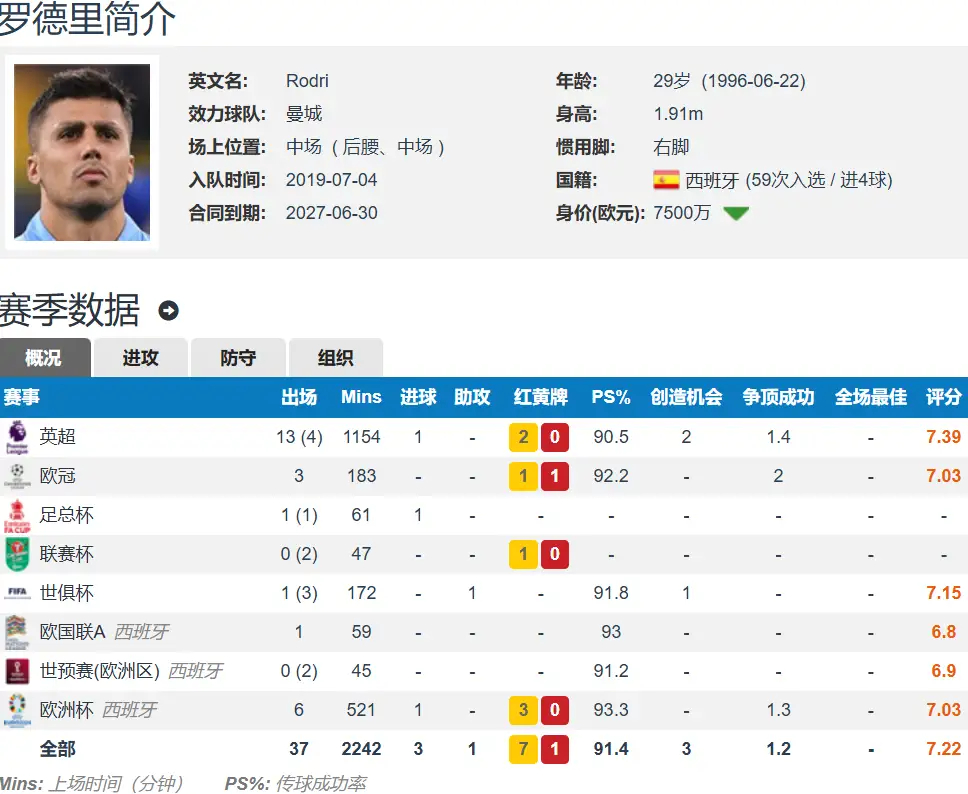Switch to the 进攻 tab
Image resolution: width=968 pixels, height=794 pixels.
(140, 357)
